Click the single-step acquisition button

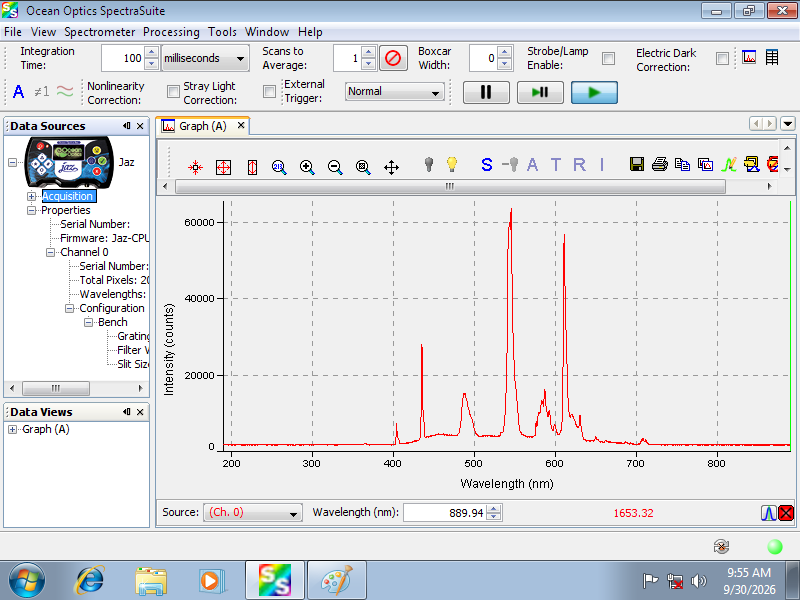click(x=540, y=92)
